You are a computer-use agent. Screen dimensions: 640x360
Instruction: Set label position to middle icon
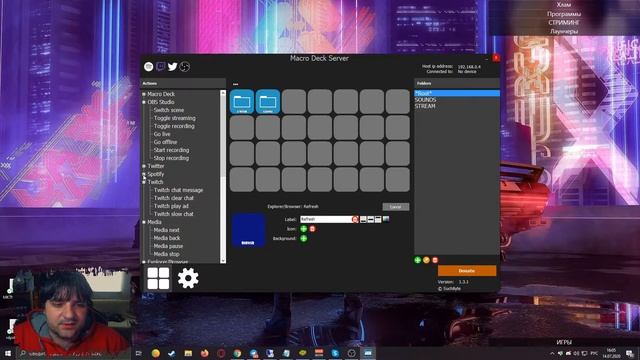pos(371,220)
